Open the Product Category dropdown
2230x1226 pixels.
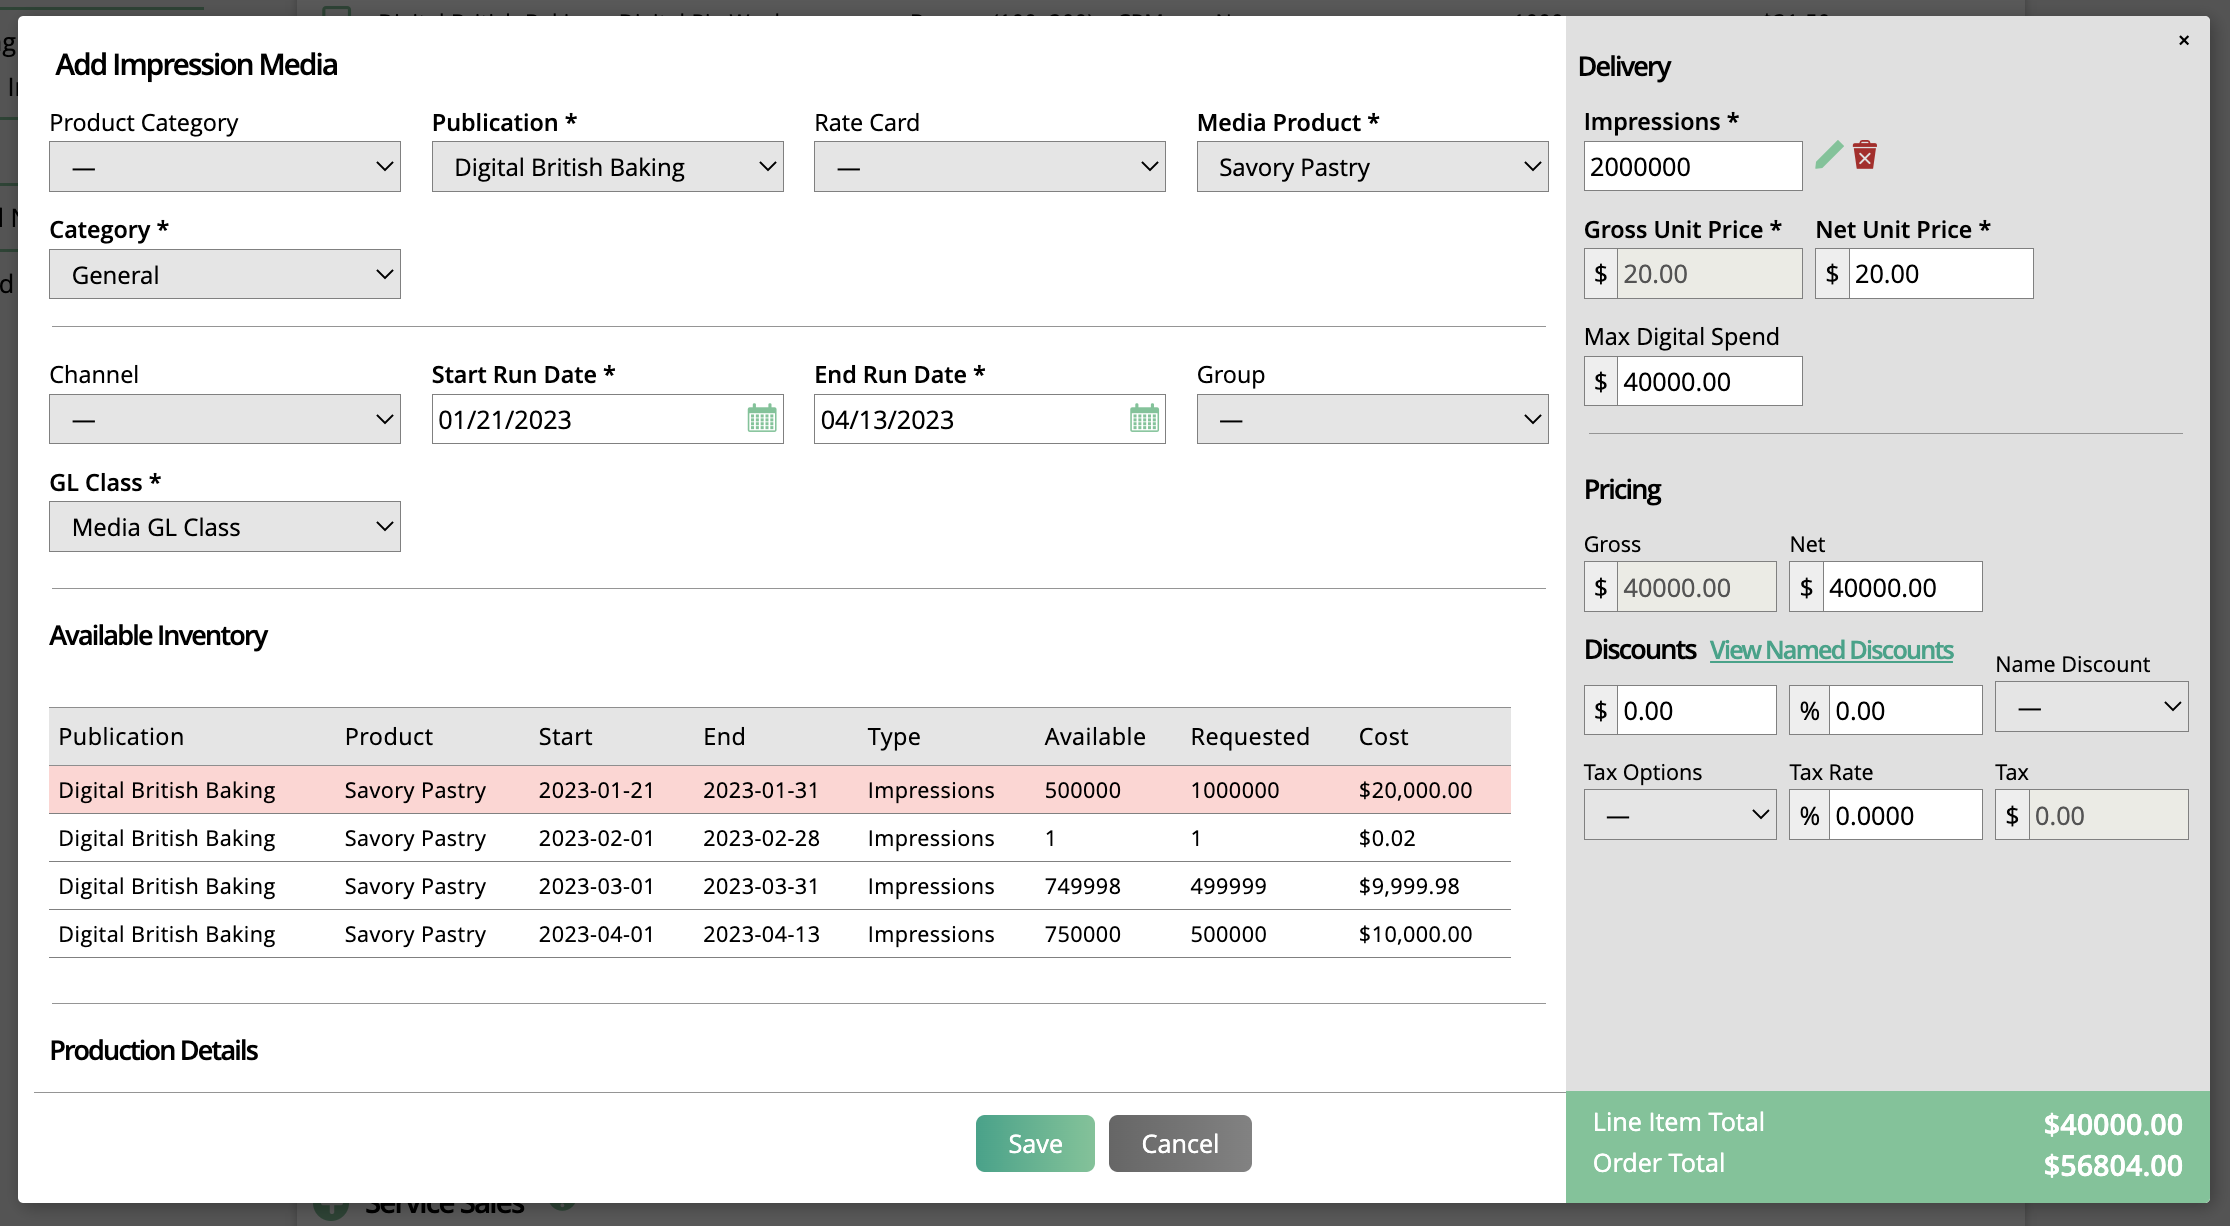point(225,167)
